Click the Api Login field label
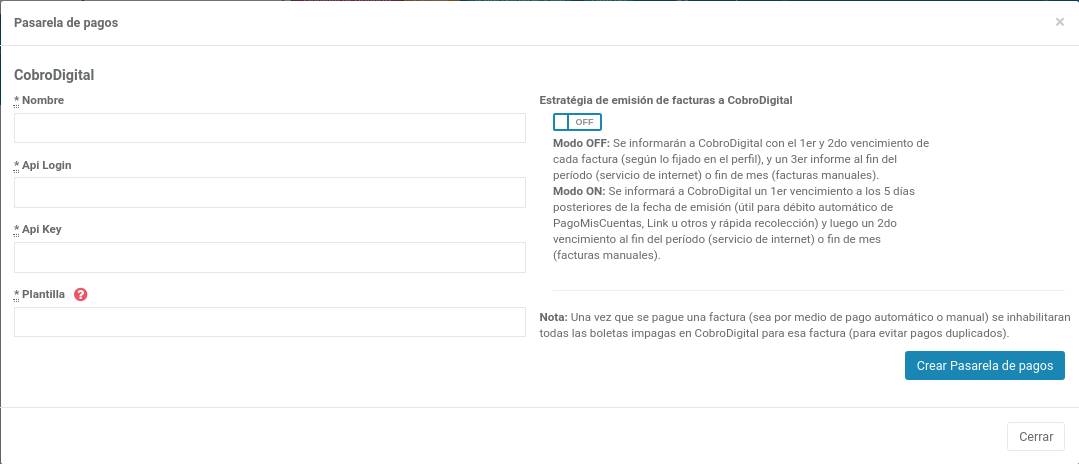 tap(43, 165)
